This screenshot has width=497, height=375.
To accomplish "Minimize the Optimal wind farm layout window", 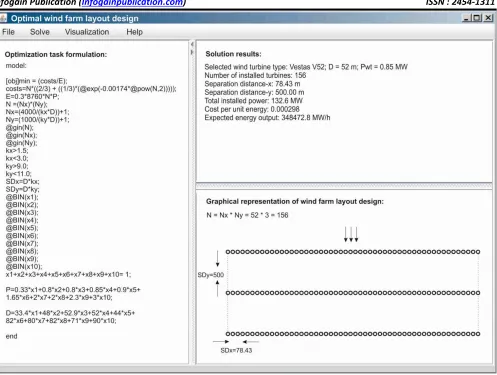I will 466,18.
